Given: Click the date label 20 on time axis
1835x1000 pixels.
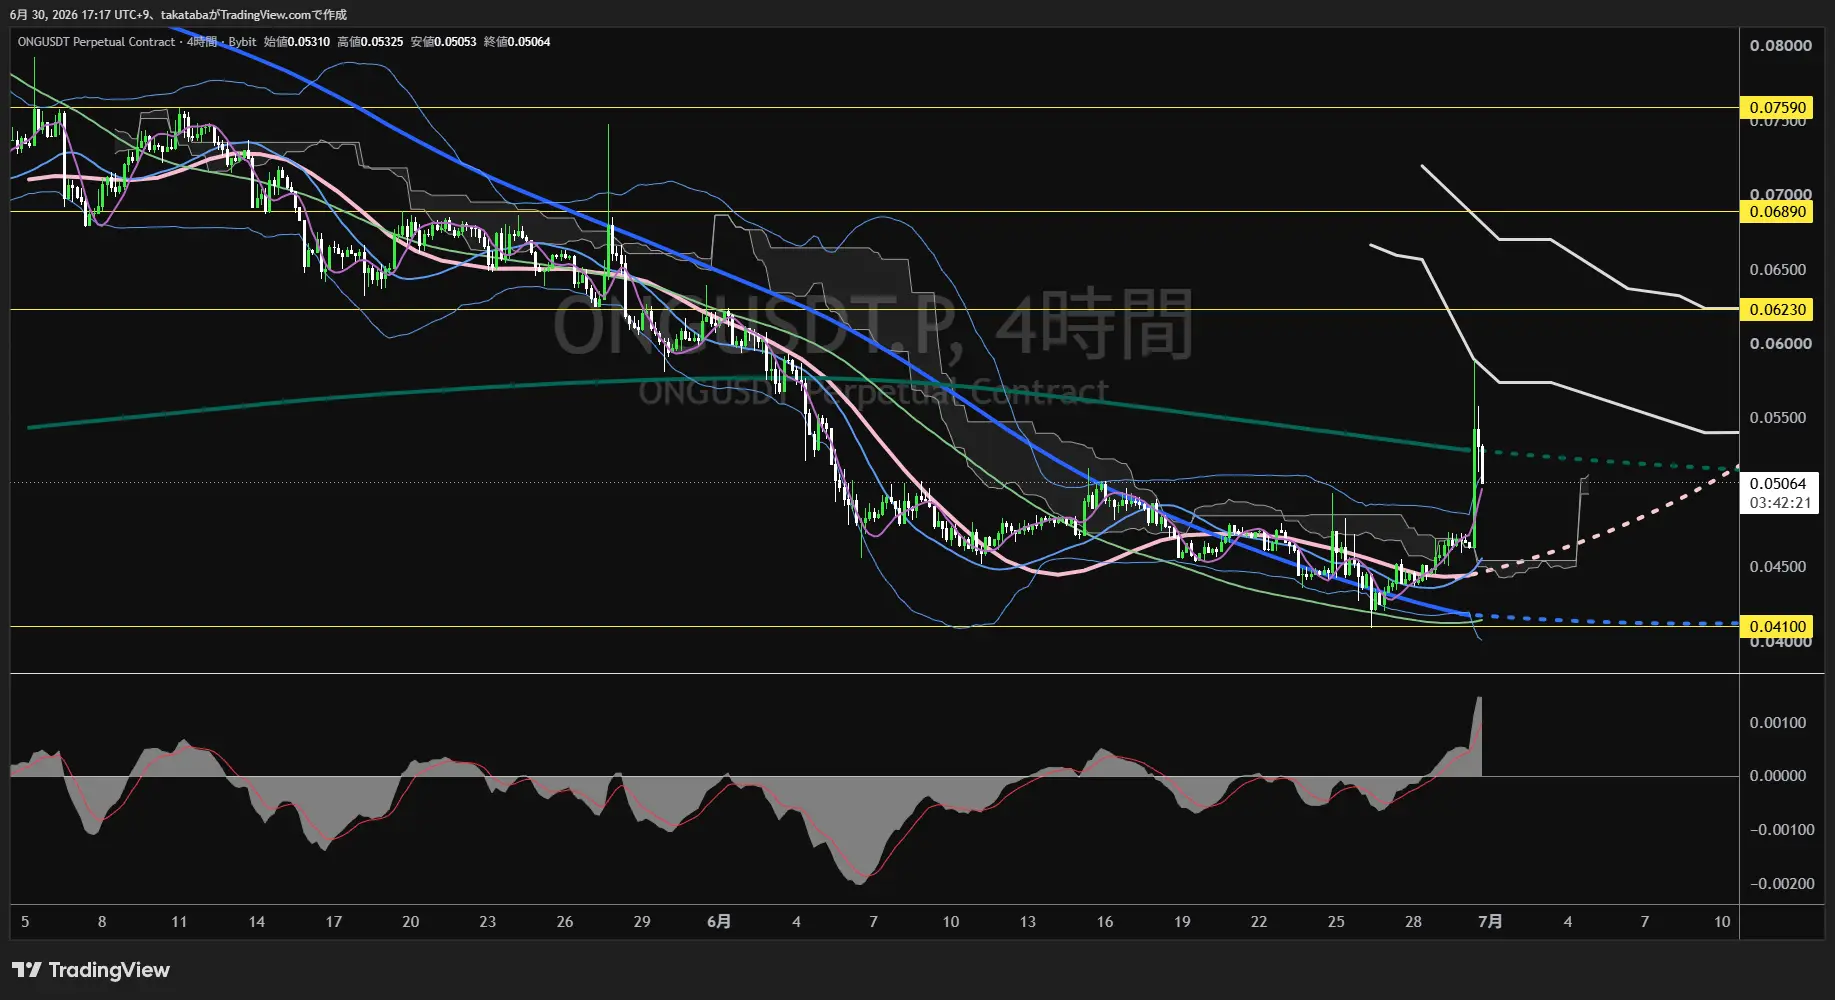Looking at the screenshot, I should [x=411, y=922].
